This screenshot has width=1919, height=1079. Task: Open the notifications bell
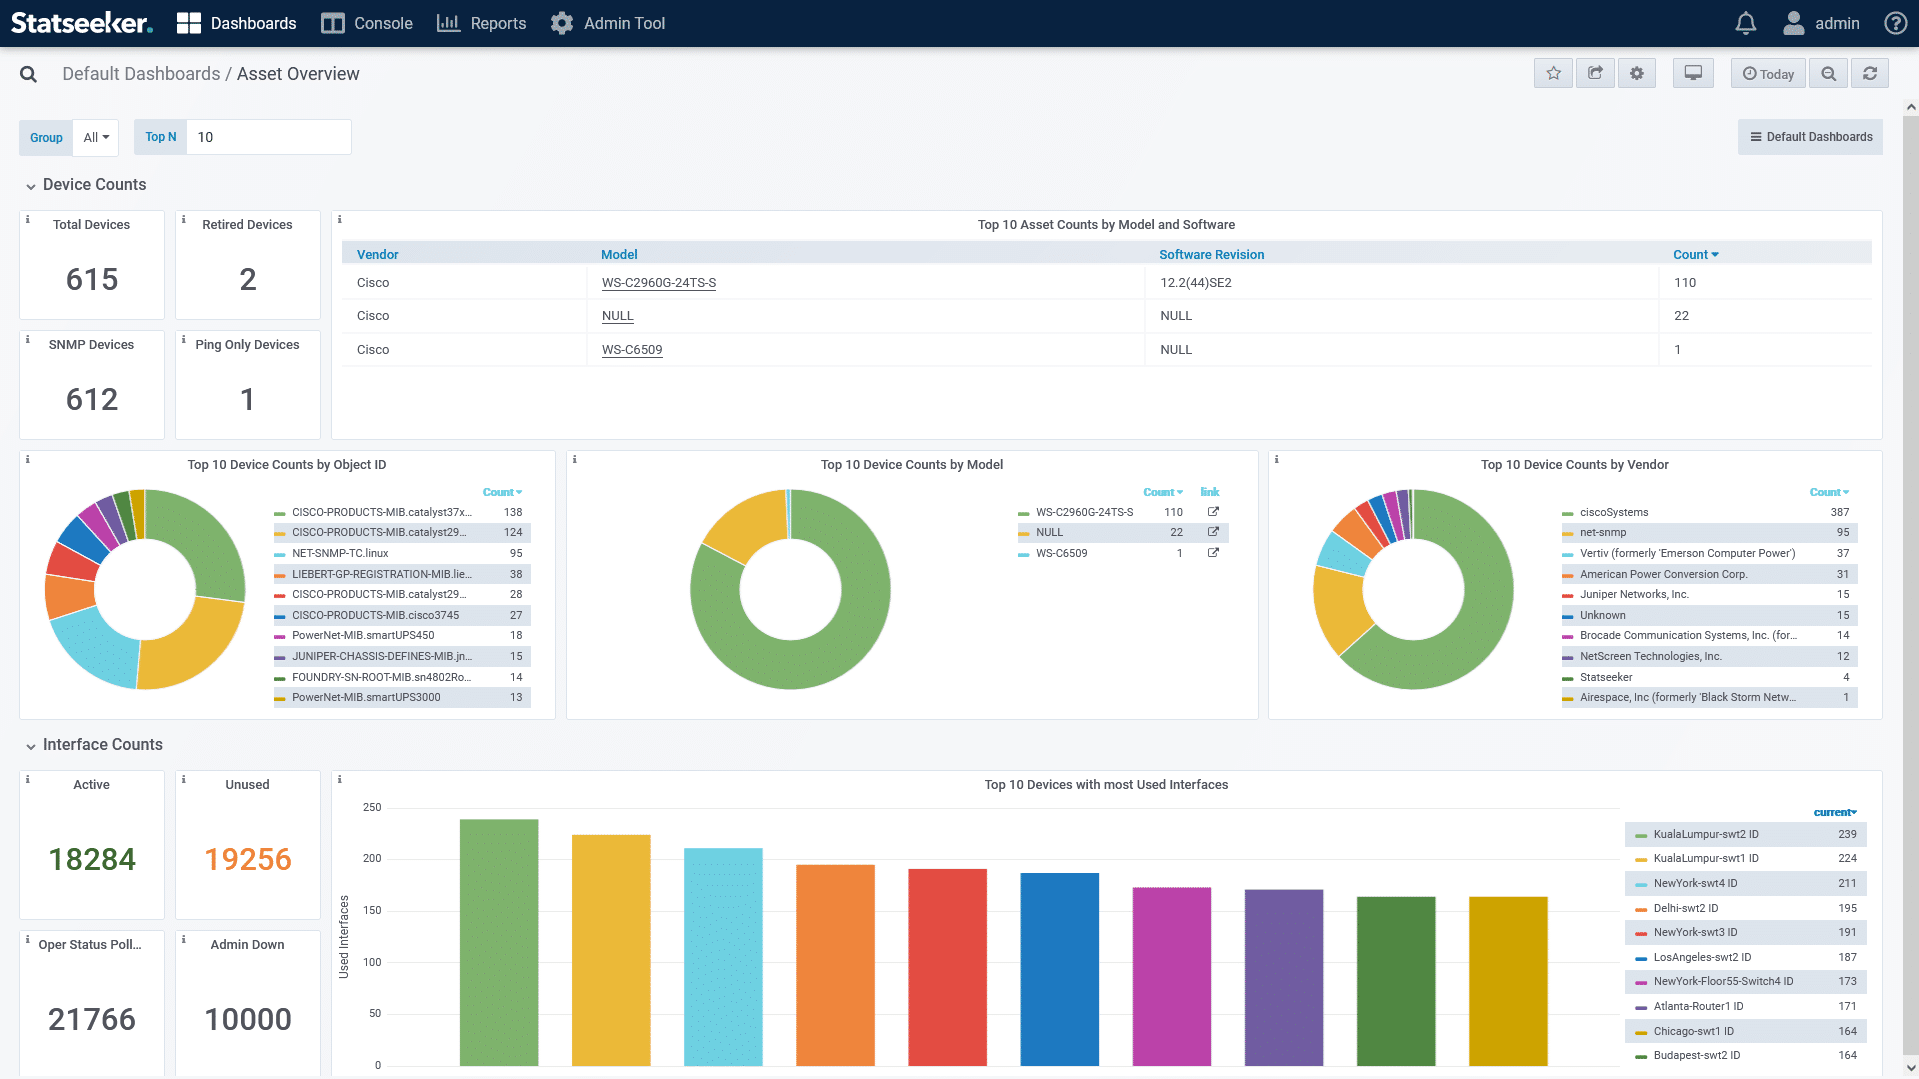click(1745, 23)
